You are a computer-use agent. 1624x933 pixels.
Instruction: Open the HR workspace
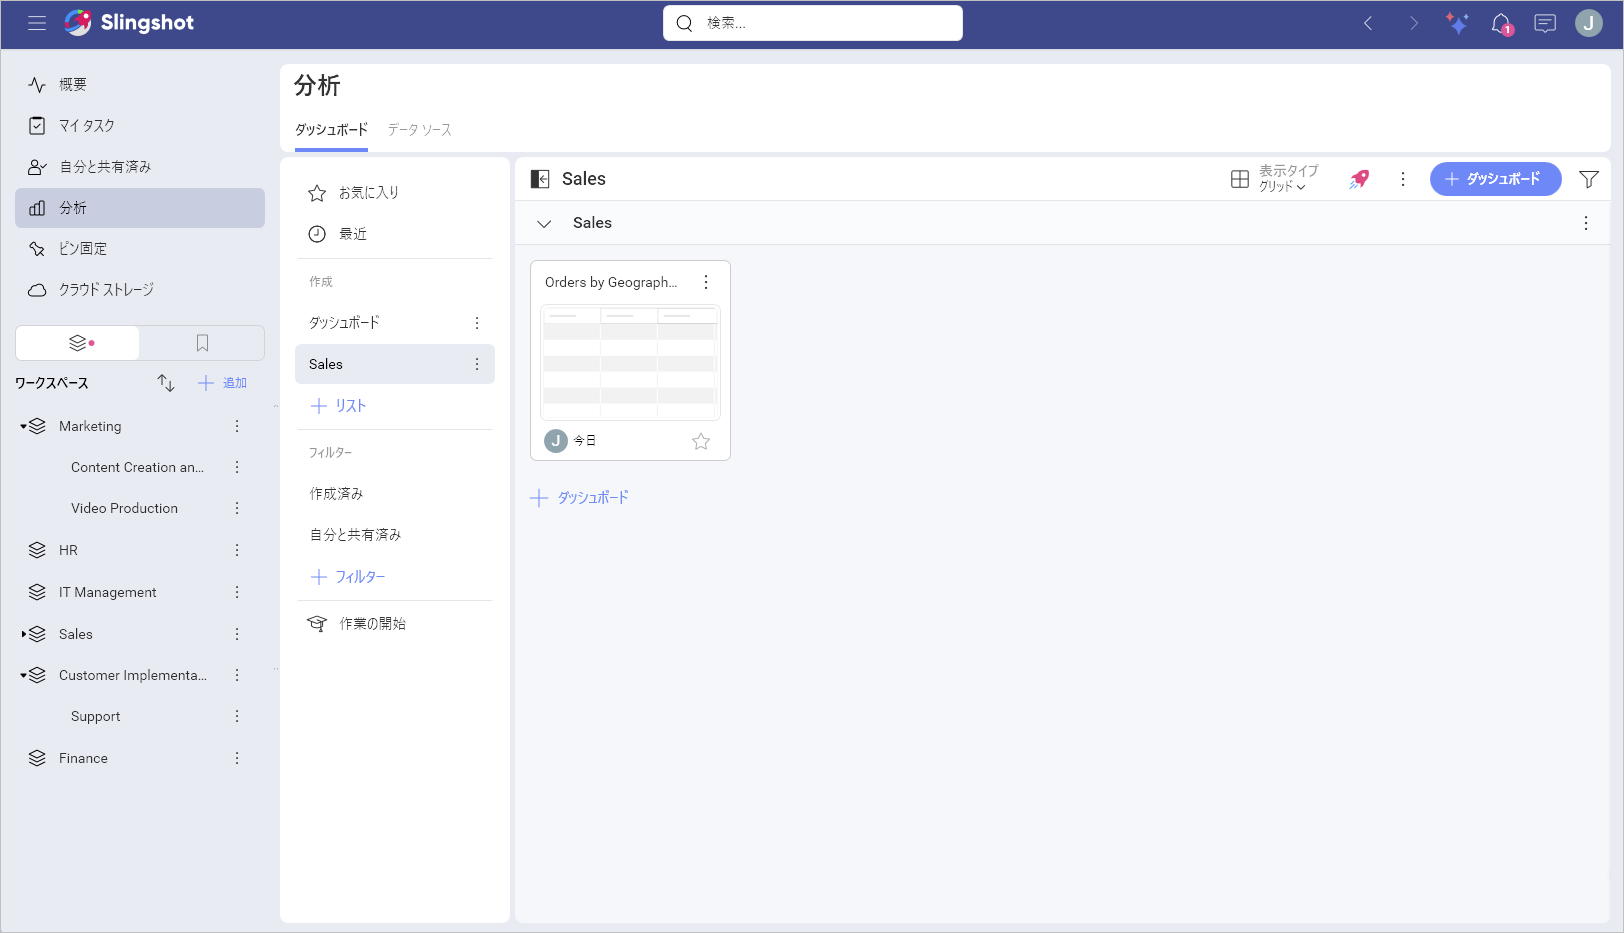[x=68, y=550]
